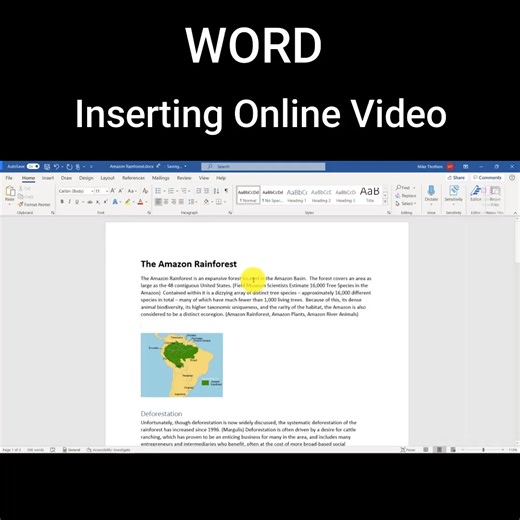This screenshot has width=520, height=520.
Task: Switch to the Design tab
Action: coord(86,178)
